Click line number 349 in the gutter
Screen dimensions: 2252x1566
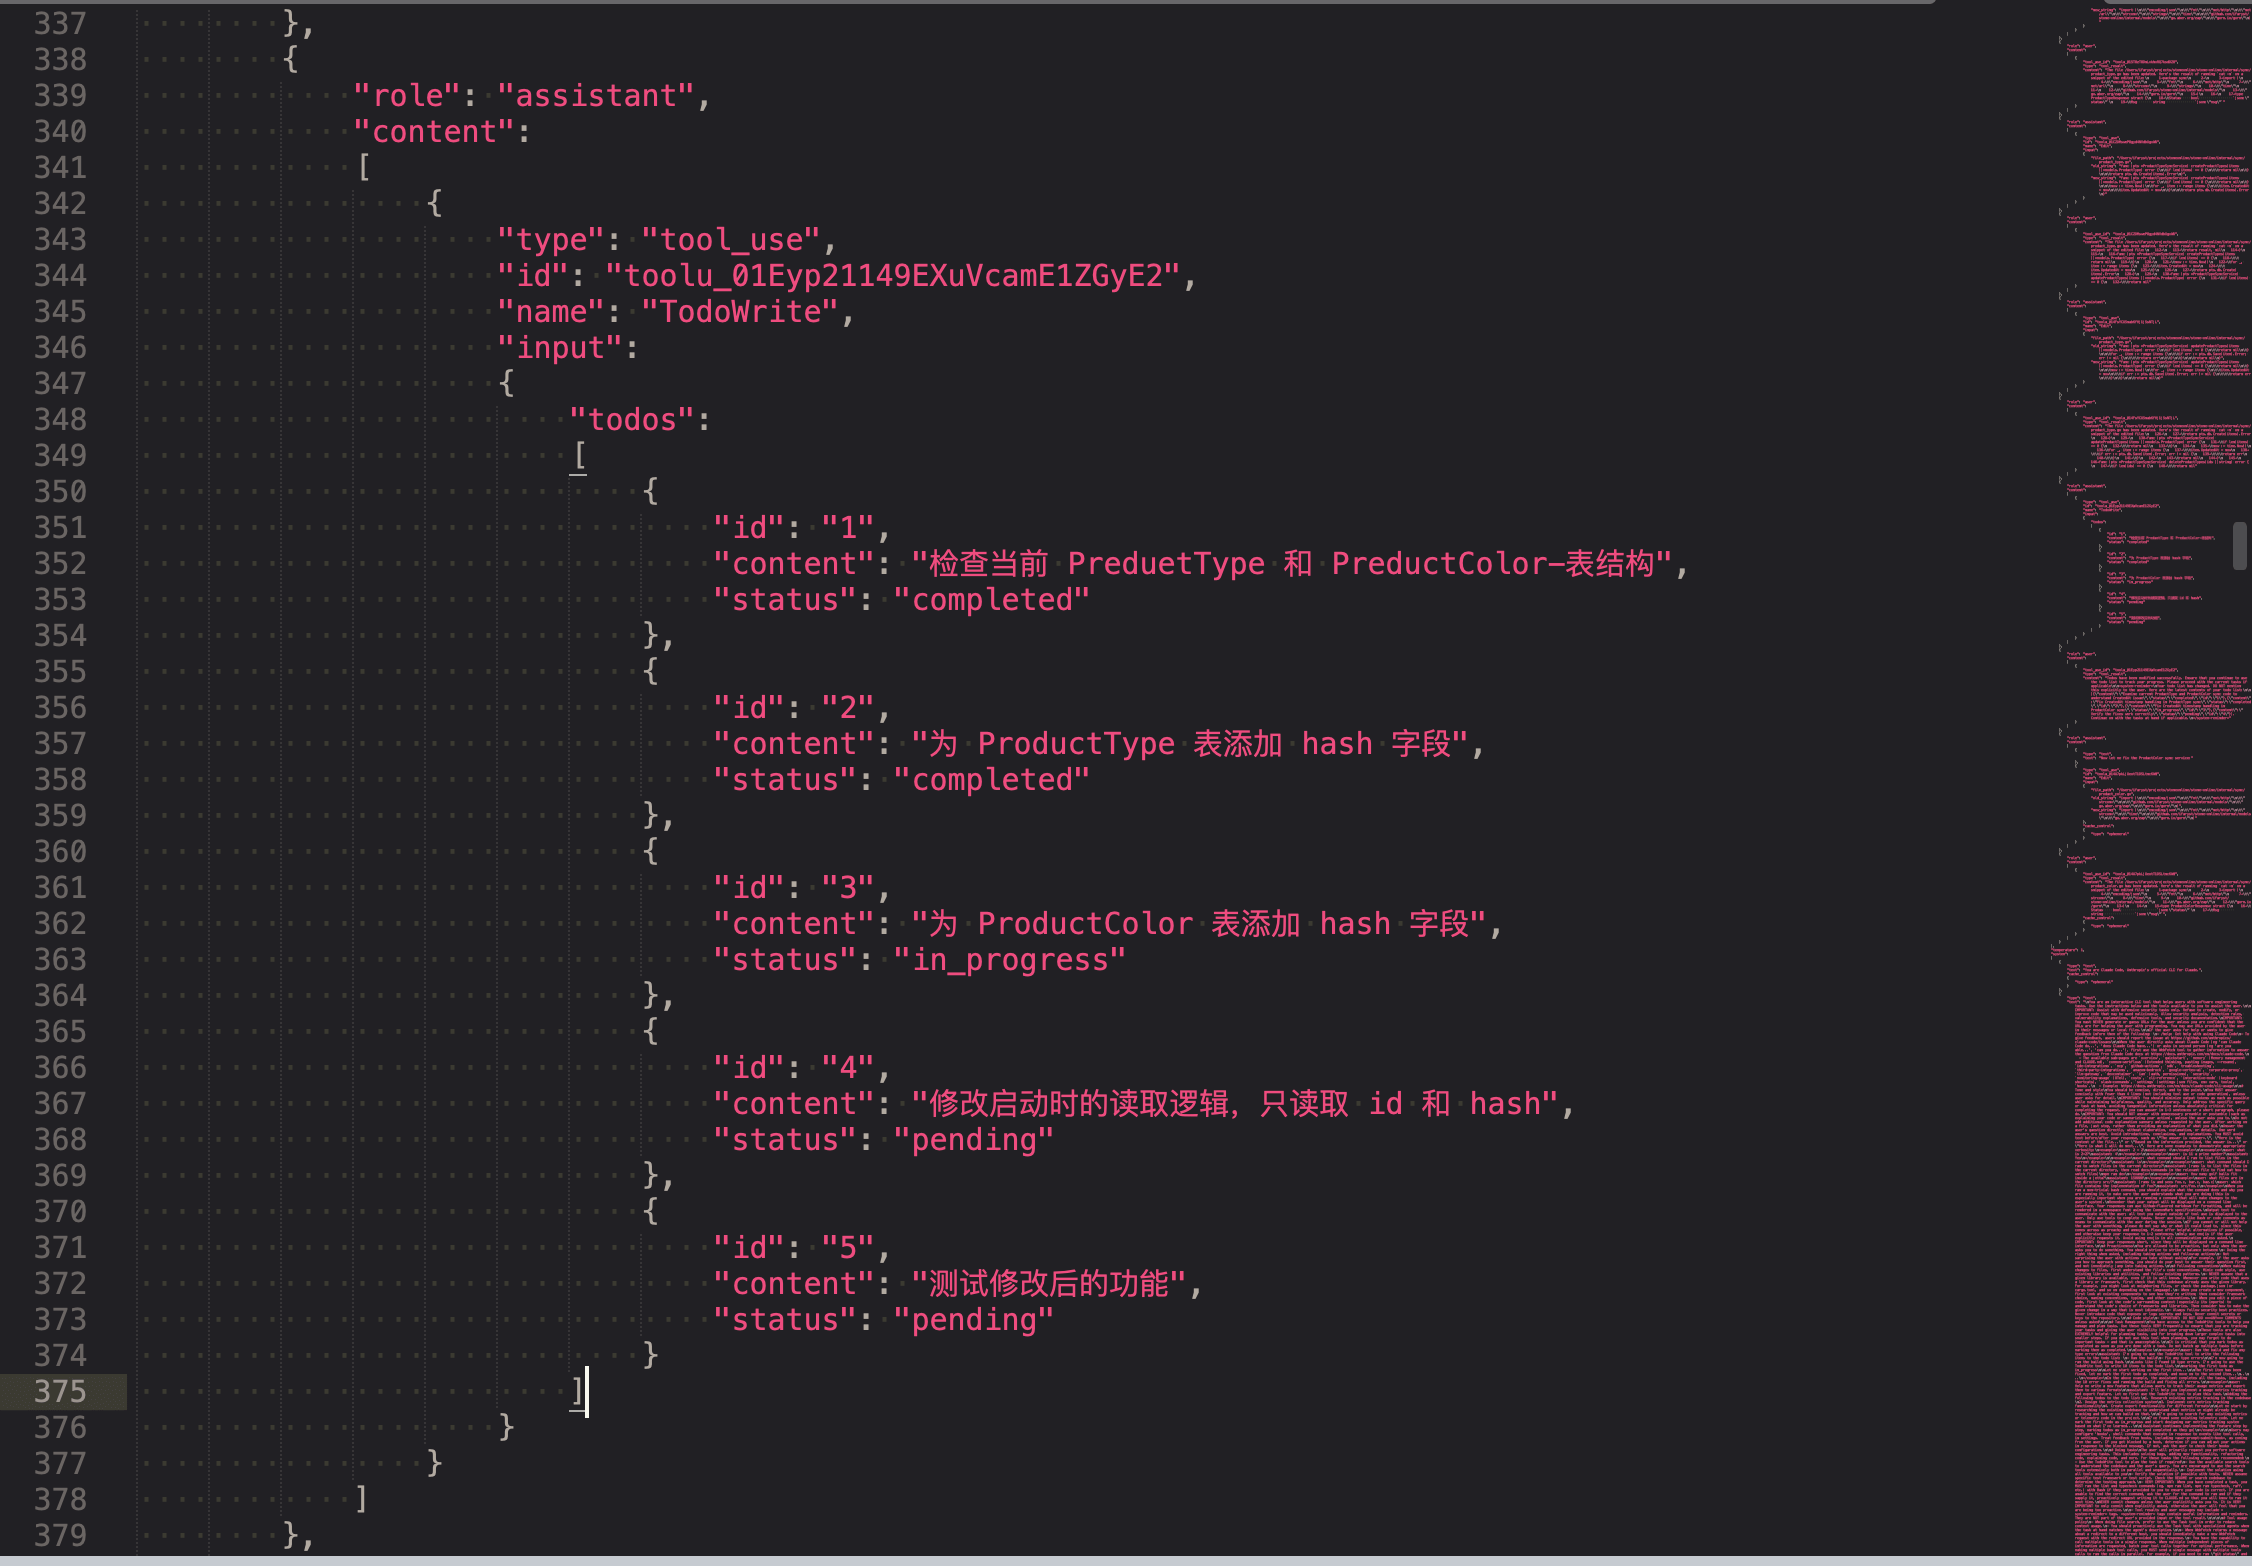(60, 455)
